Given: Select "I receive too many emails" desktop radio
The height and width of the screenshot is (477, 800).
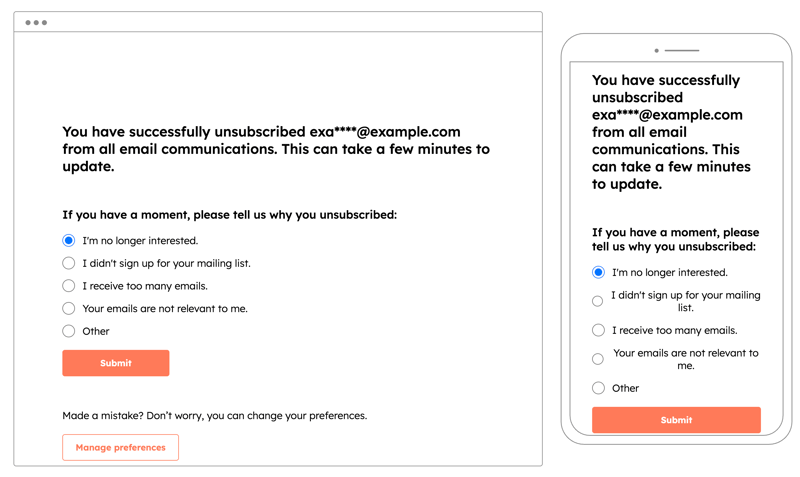Looking at the screenshot, I should click(69, 286).
